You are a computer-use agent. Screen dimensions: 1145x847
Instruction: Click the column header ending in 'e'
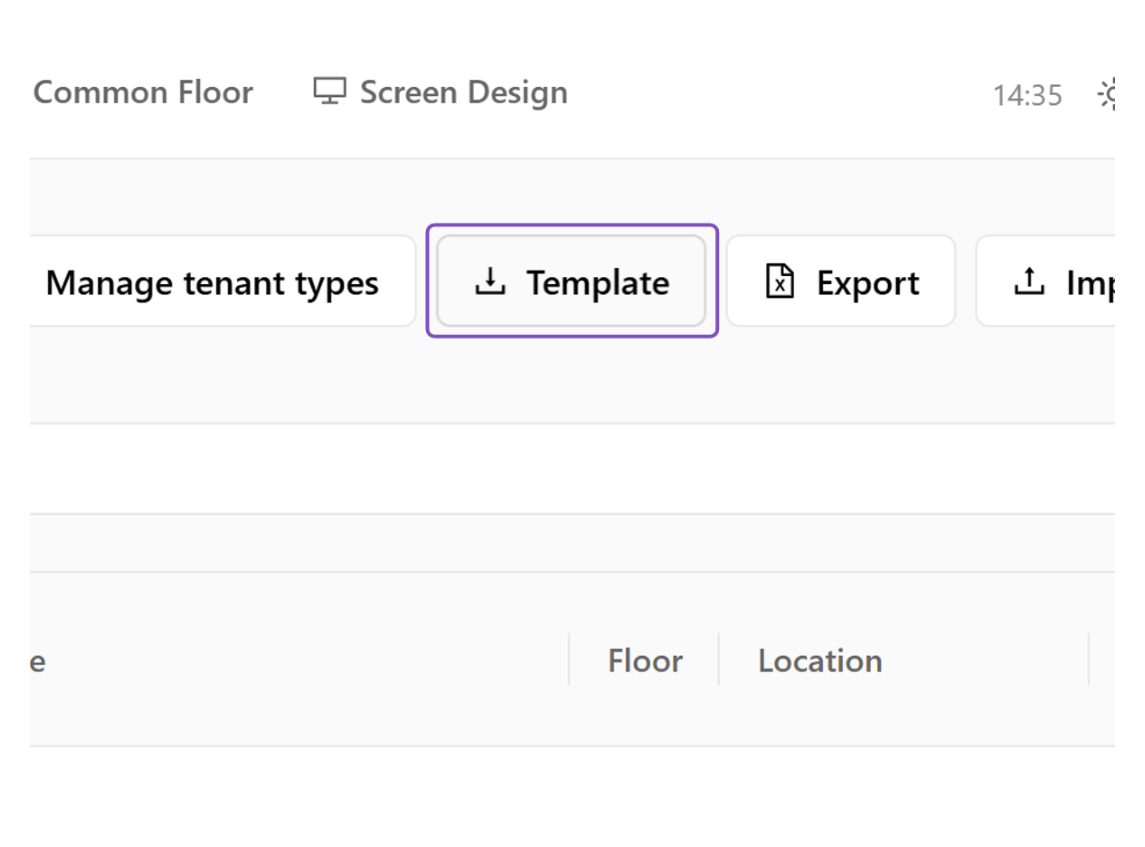(37, 662)
